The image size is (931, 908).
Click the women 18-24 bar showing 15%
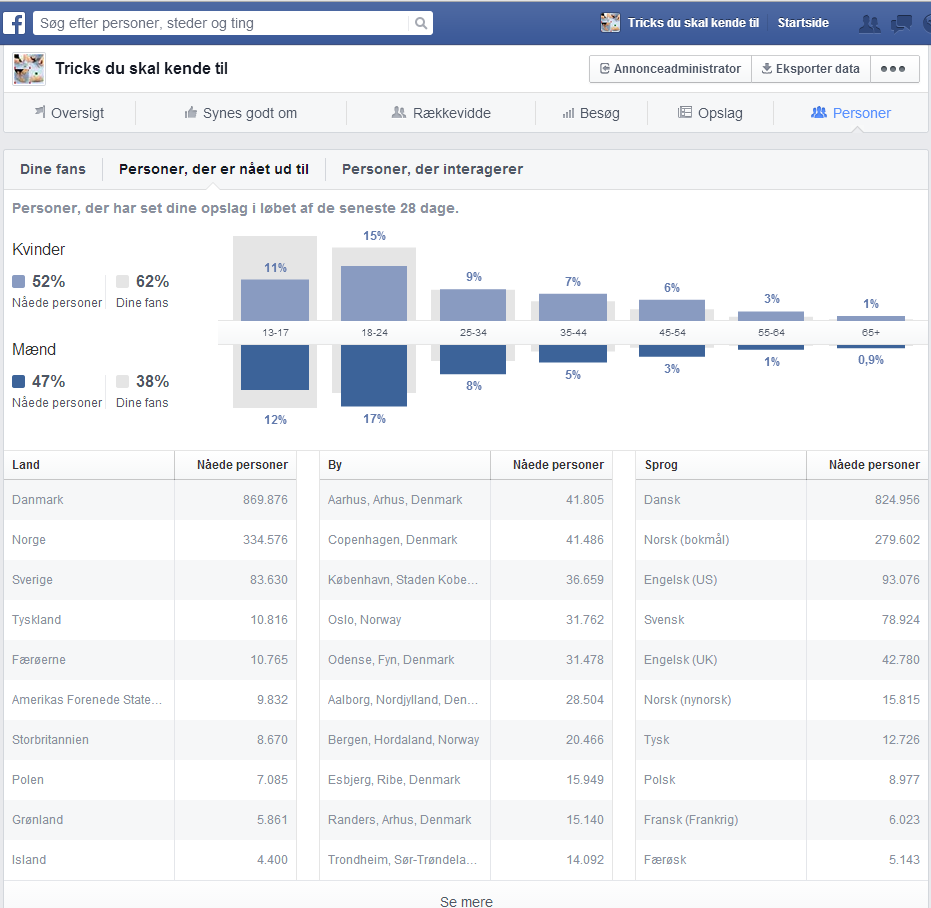(374, 292)
